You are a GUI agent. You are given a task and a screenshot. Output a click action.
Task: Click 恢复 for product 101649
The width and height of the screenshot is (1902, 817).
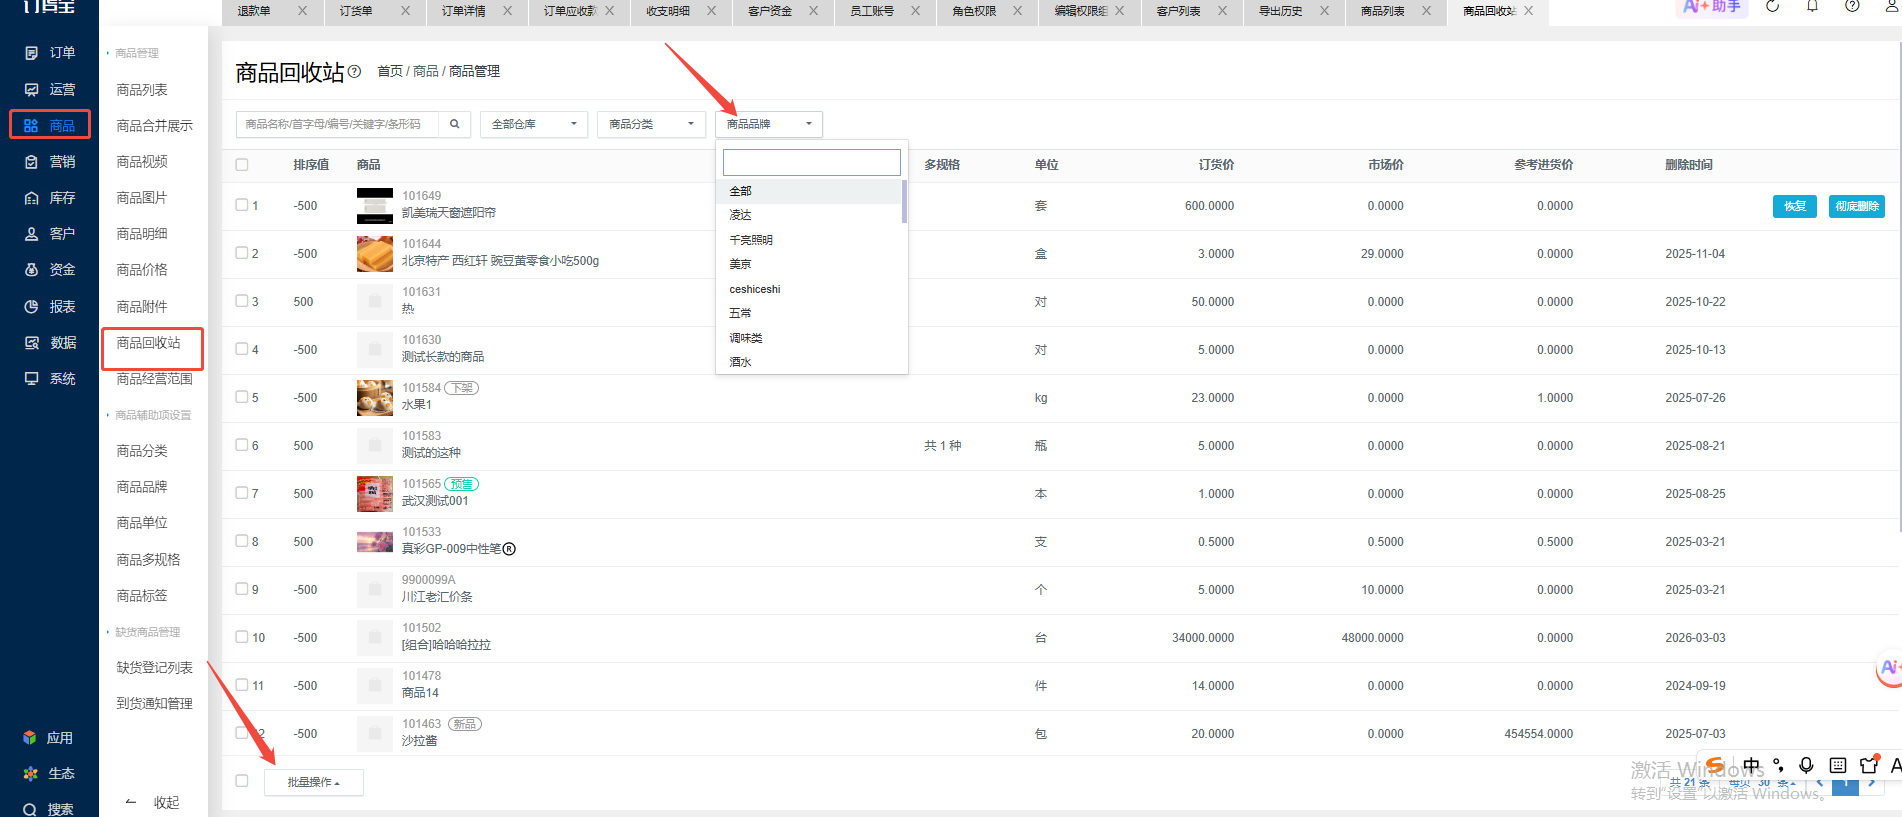point(1795,206)
